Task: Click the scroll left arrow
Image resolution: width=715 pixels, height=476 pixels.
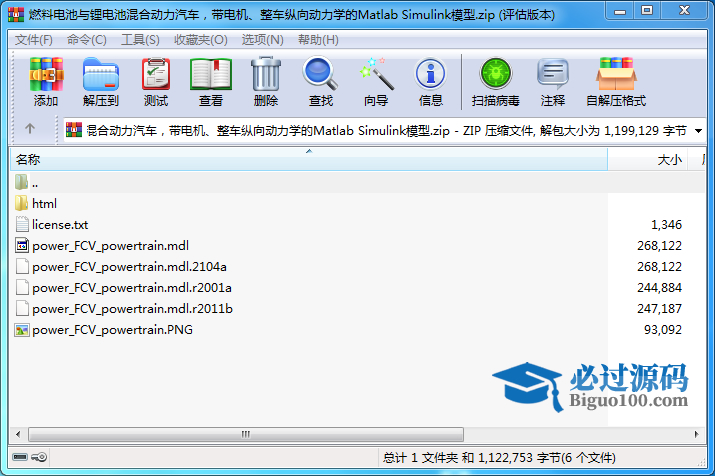Action: 18,434
